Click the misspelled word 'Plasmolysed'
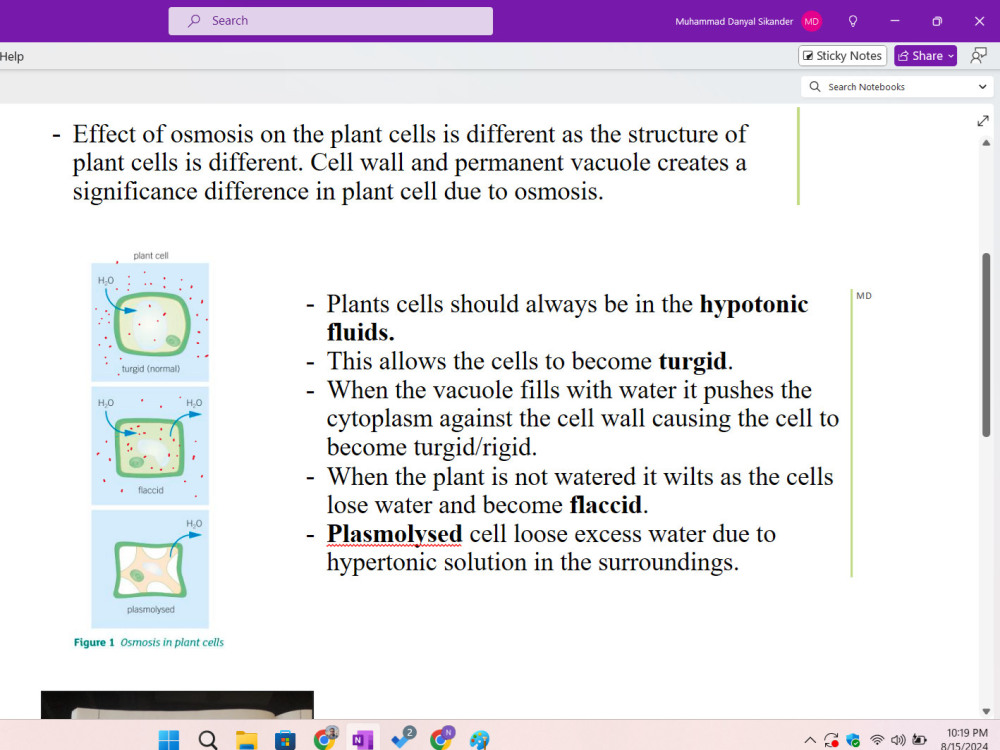The height and width of the screenshot is (750, 1000). (x=394, y=534)
